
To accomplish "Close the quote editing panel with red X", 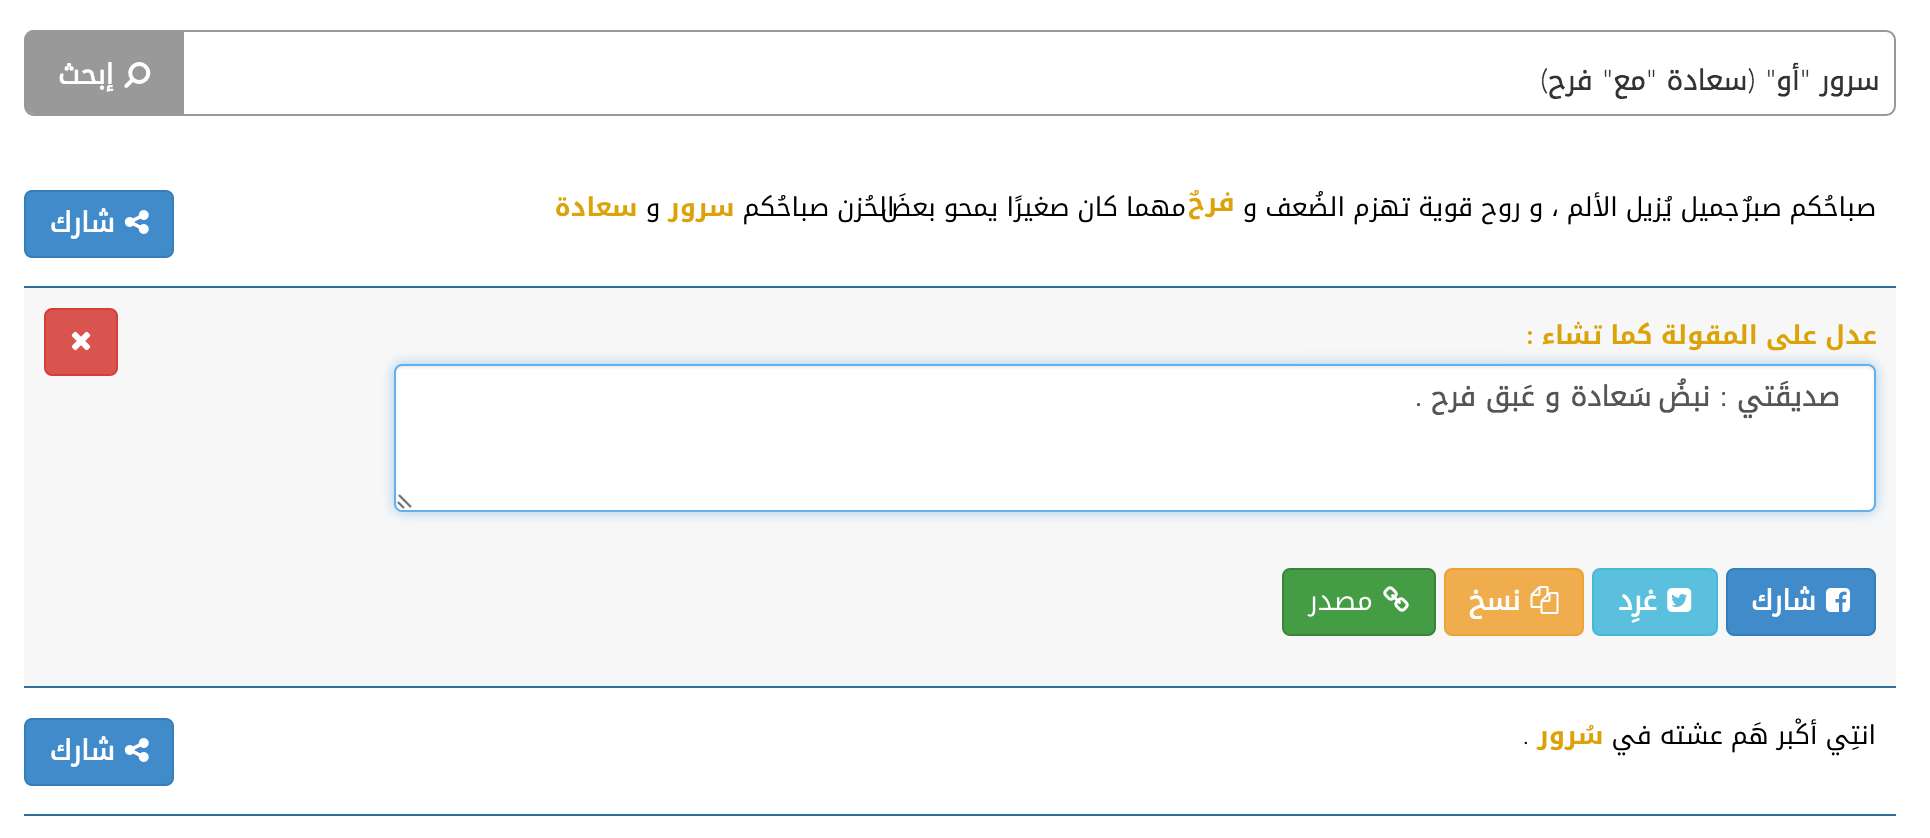I will [x=81, y=342].
